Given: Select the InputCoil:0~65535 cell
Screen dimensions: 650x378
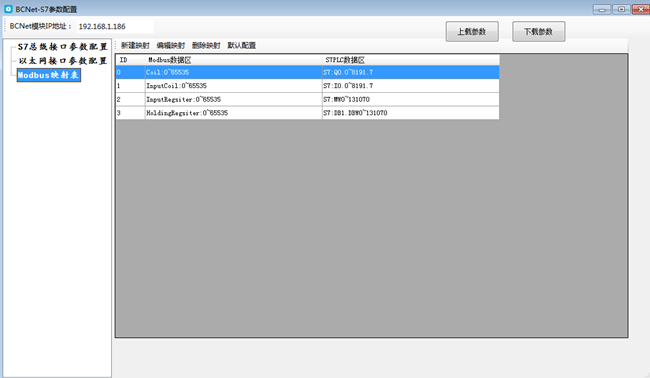Looking at the screenshot, I should (x=234, y=86).
